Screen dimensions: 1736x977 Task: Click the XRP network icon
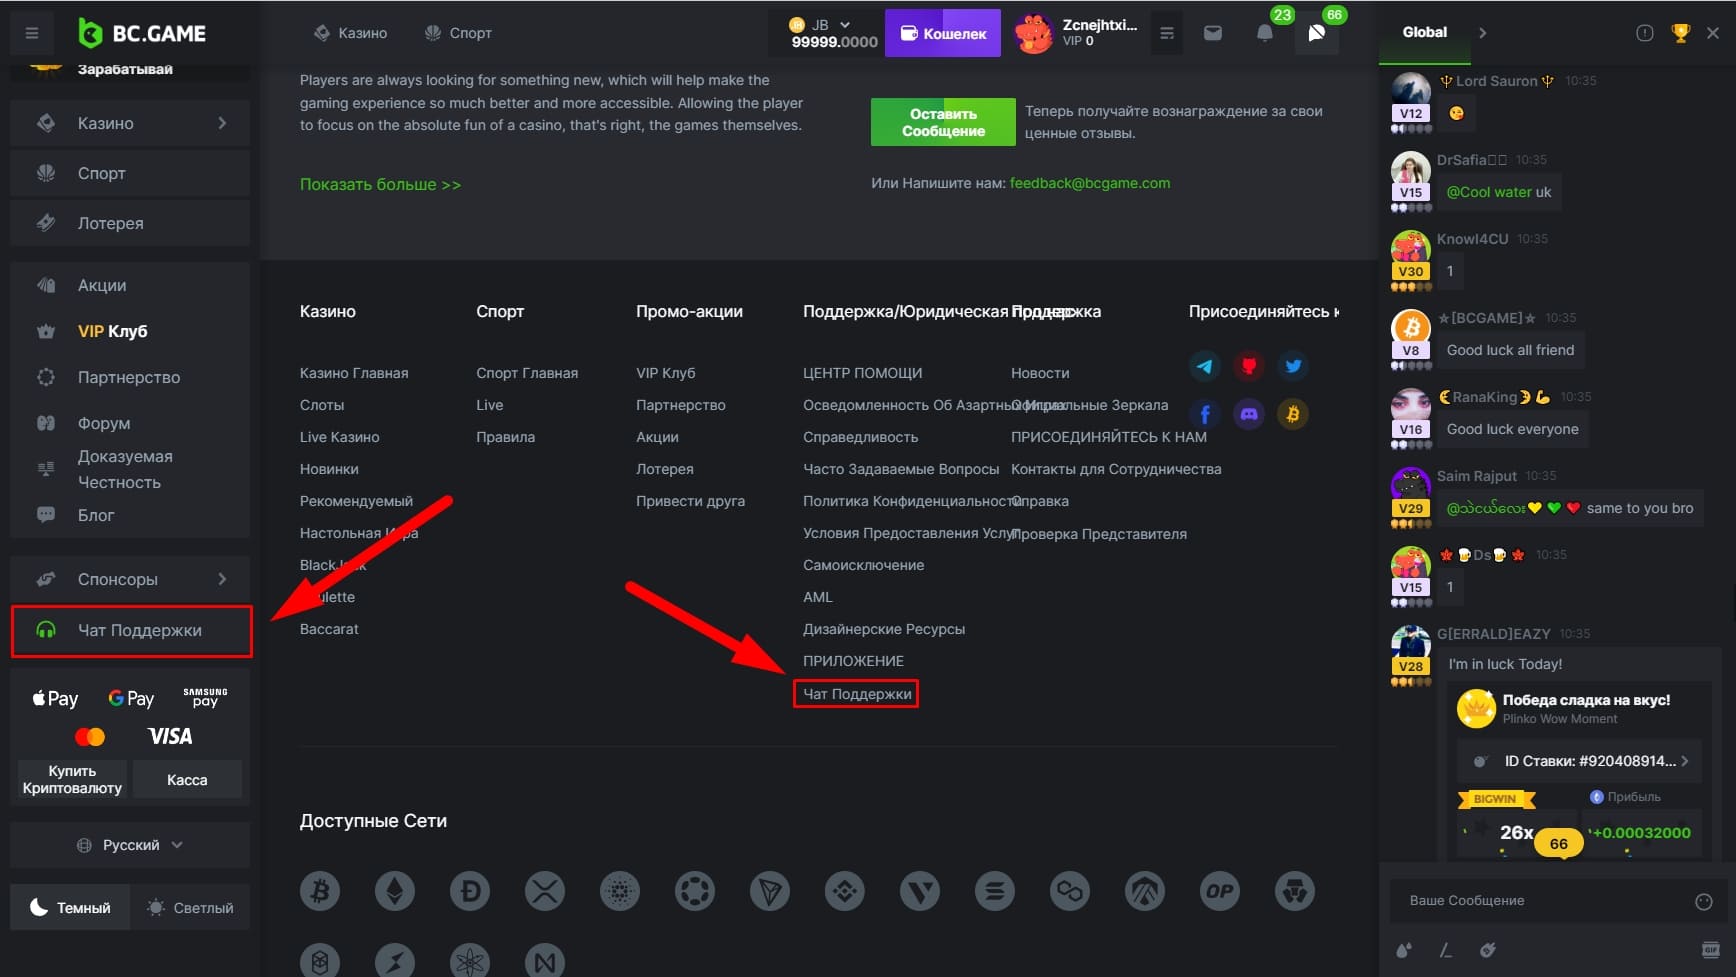click(545, 891)
